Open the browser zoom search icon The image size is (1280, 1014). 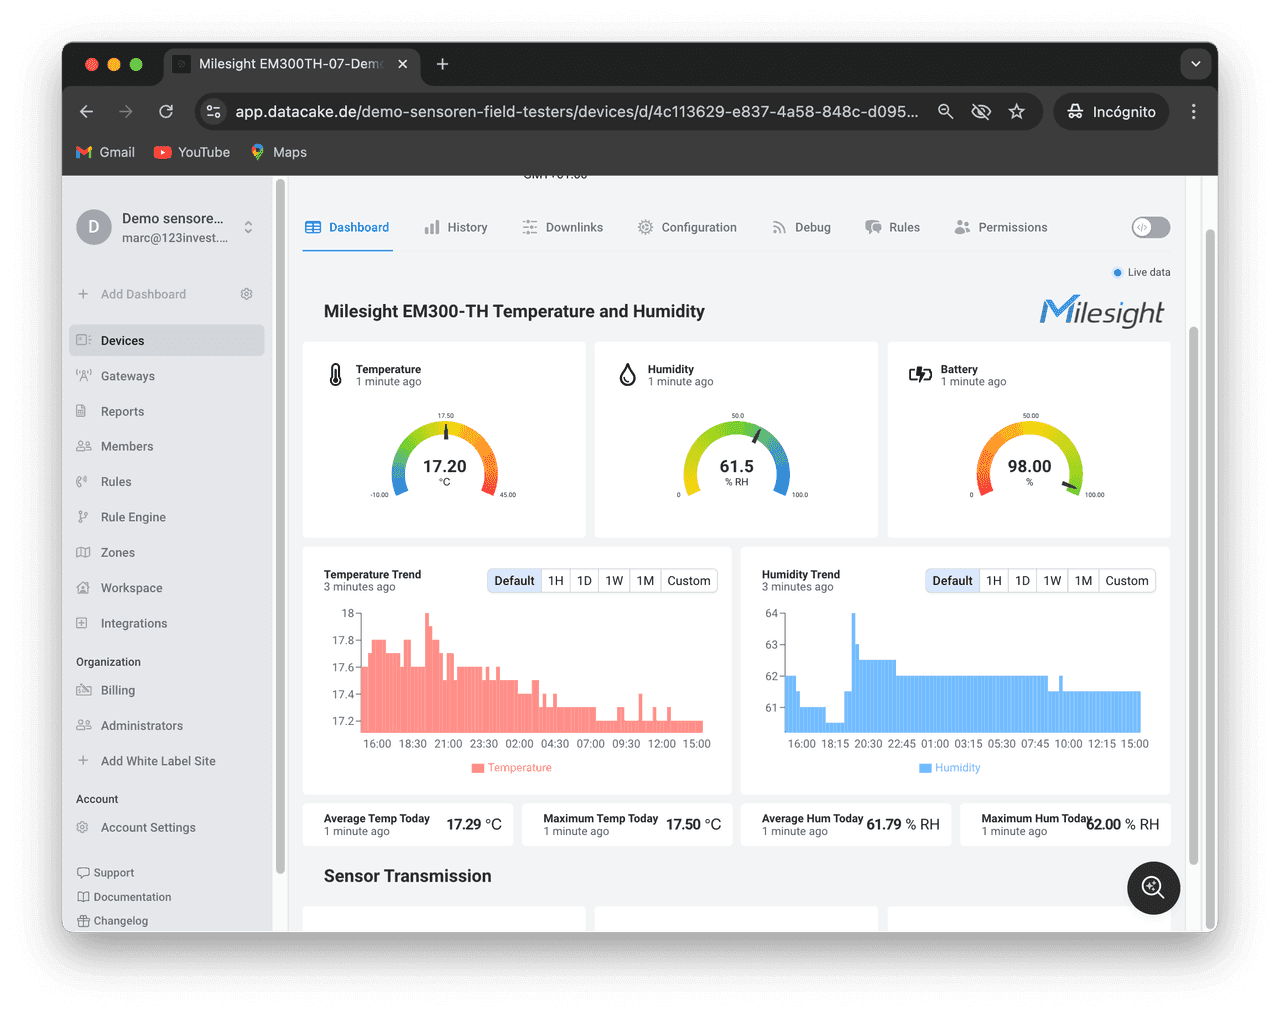coord(945,112)
